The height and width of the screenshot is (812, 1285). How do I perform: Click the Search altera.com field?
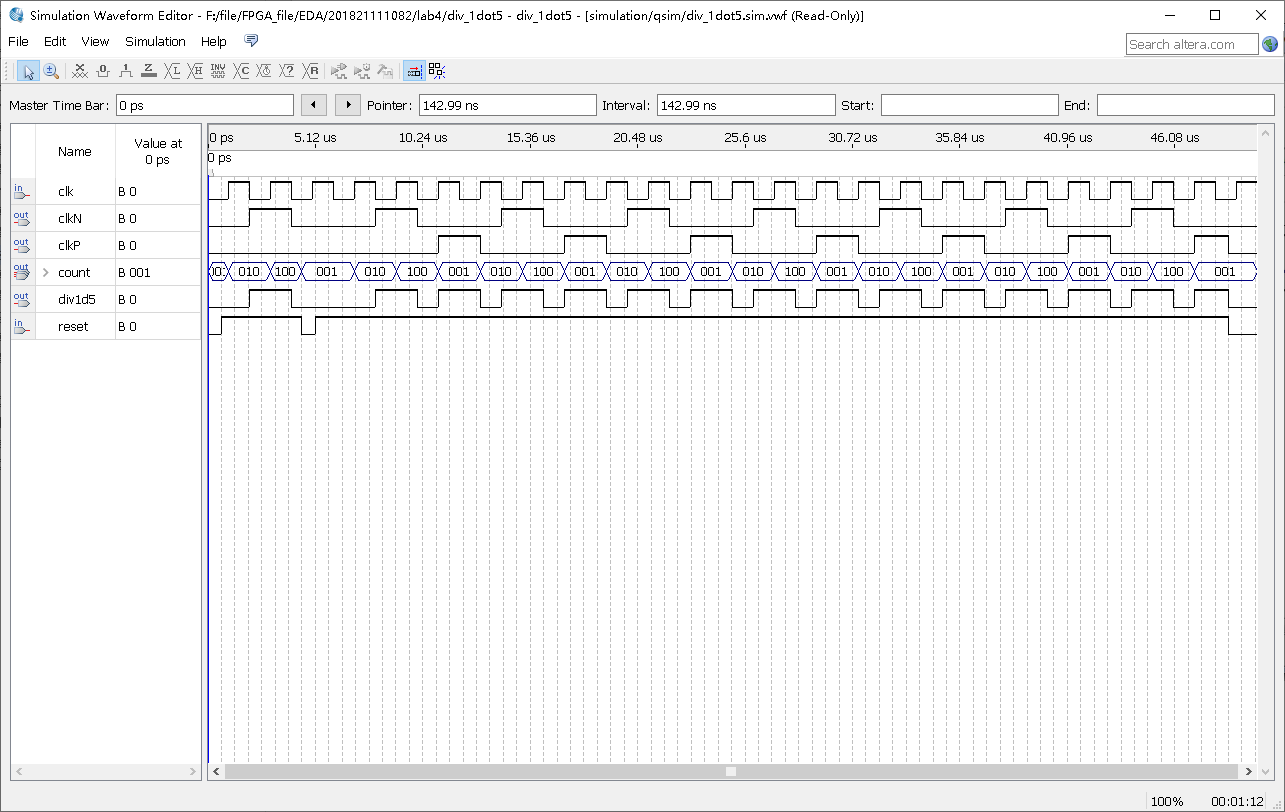click(1193, 44)
